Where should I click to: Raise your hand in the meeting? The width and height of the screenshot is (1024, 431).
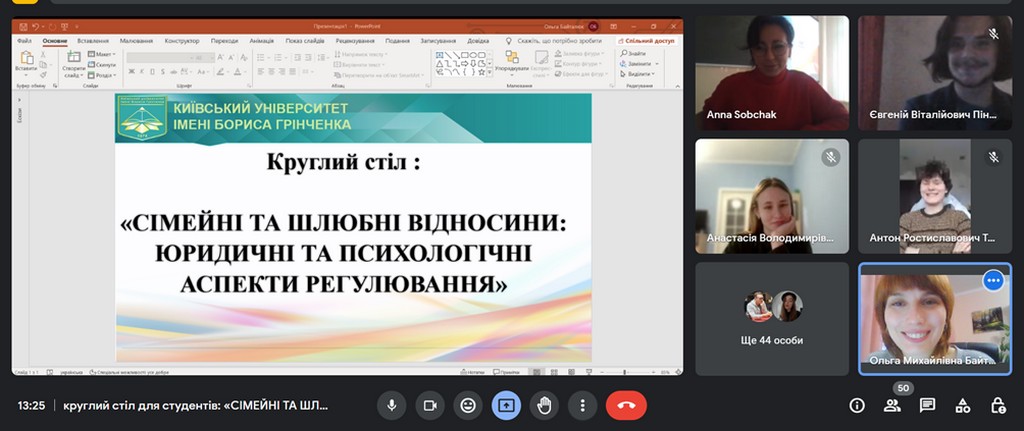(x=544, y=405)
